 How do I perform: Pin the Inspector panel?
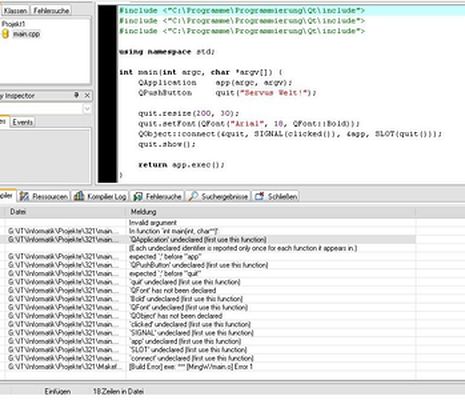click(x=76, y=95)
